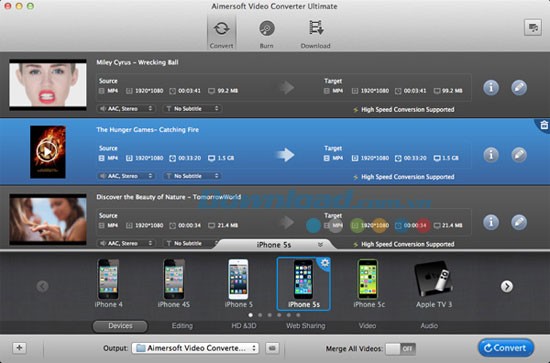Jump to the second page dot of devices

click(260, 315)
